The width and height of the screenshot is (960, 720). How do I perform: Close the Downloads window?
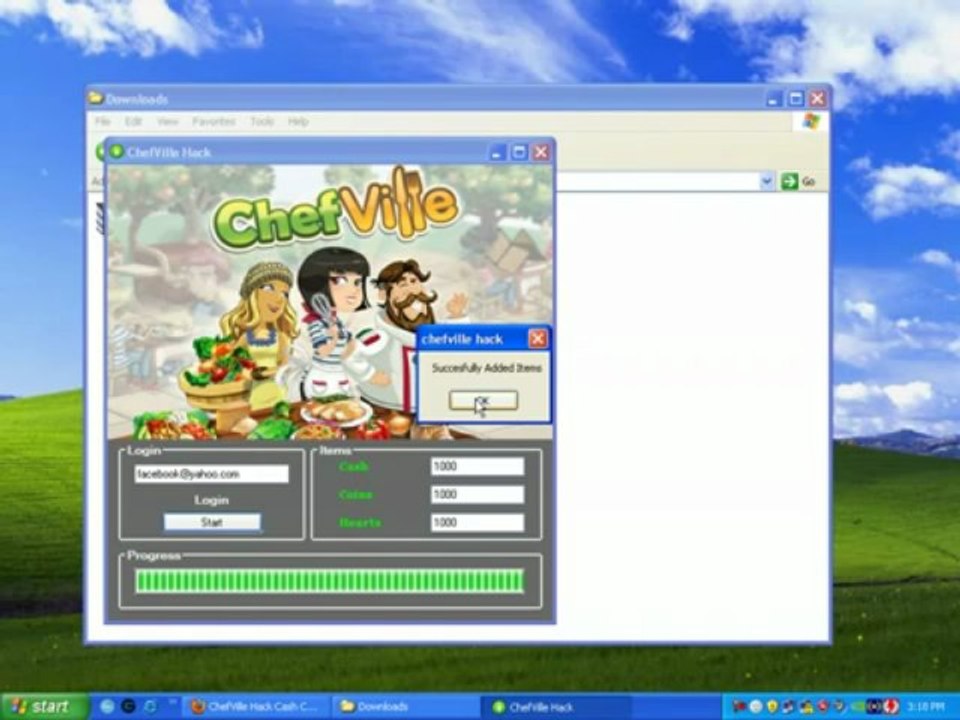(817, 99)
